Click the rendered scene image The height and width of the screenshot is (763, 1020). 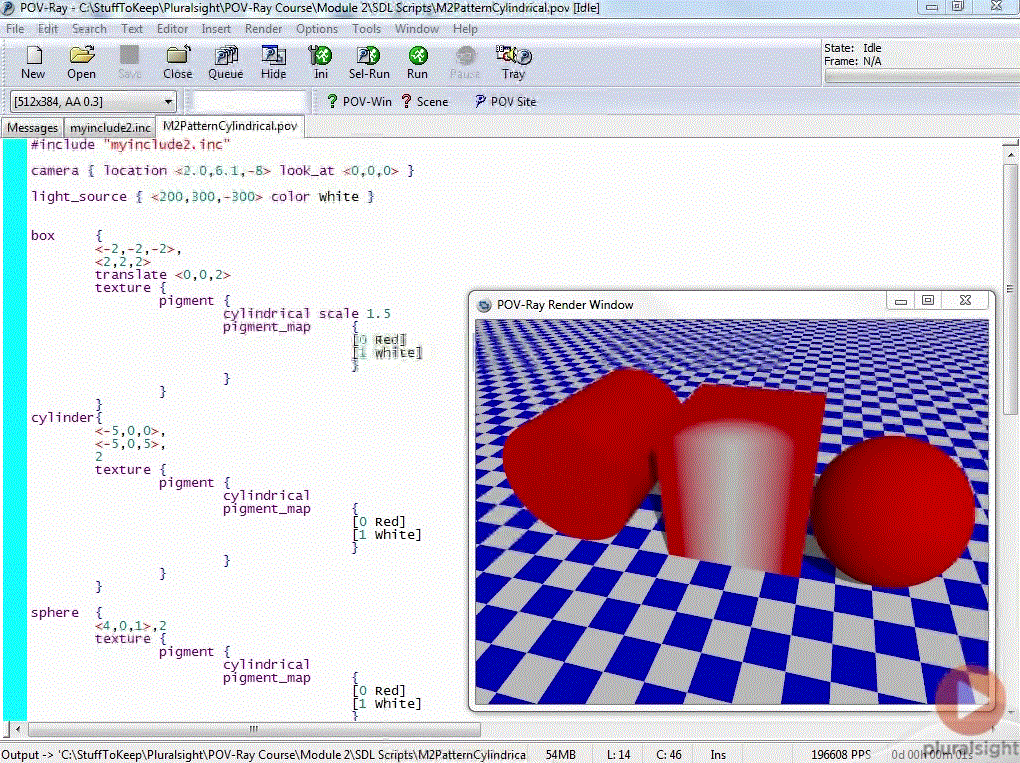[732, 511]
